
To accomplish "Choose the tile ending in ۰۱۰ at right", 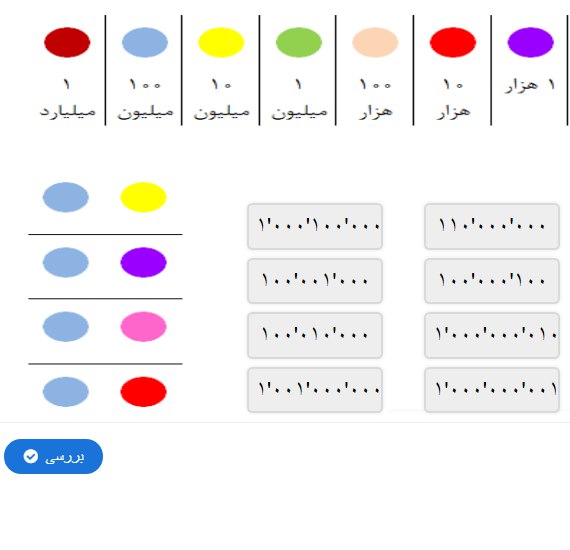I will click(491, 335).
